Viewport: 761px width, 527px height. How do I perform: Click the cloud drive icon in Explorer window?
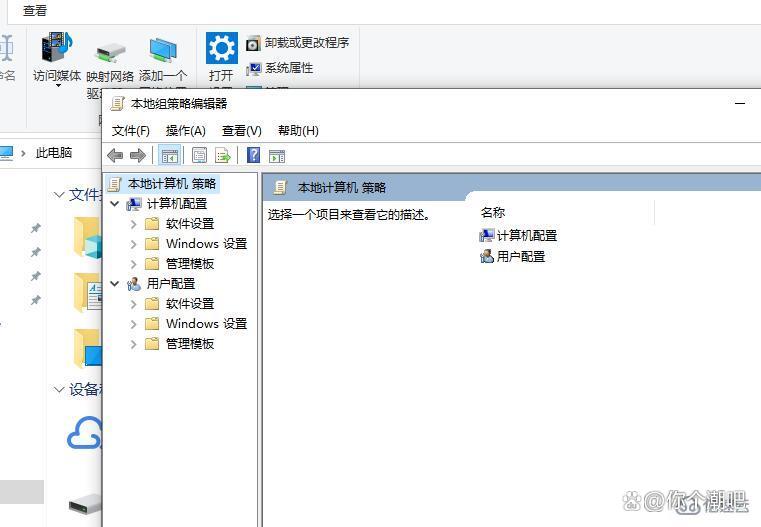[84, 433]
